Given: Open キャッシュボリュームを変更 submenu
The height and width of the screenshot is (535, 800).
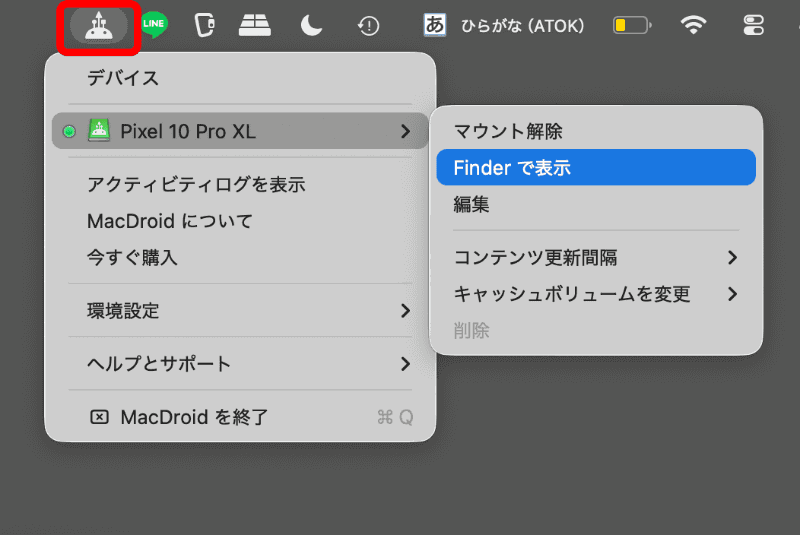Looking at the screenshot, I should [x=596, y=294].
